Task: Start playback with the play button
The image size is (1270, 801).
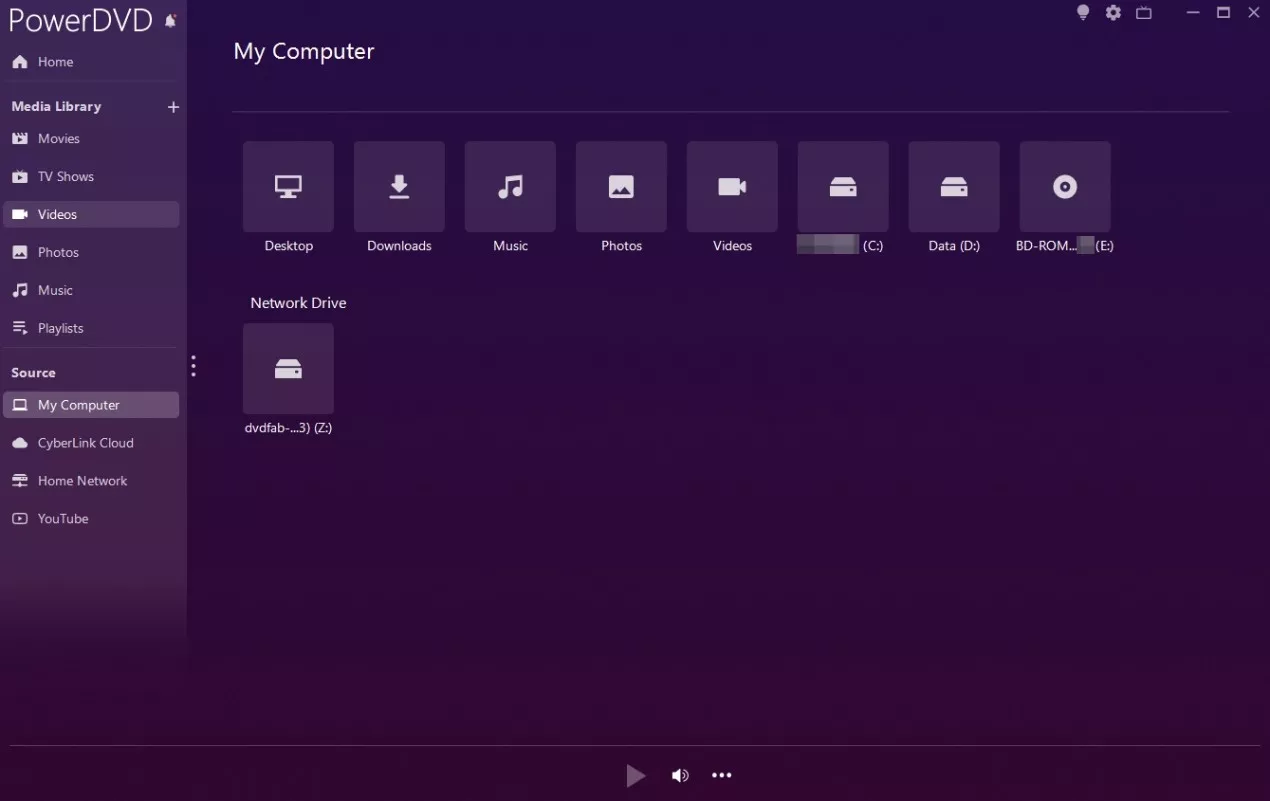Action: coord(635,775)
